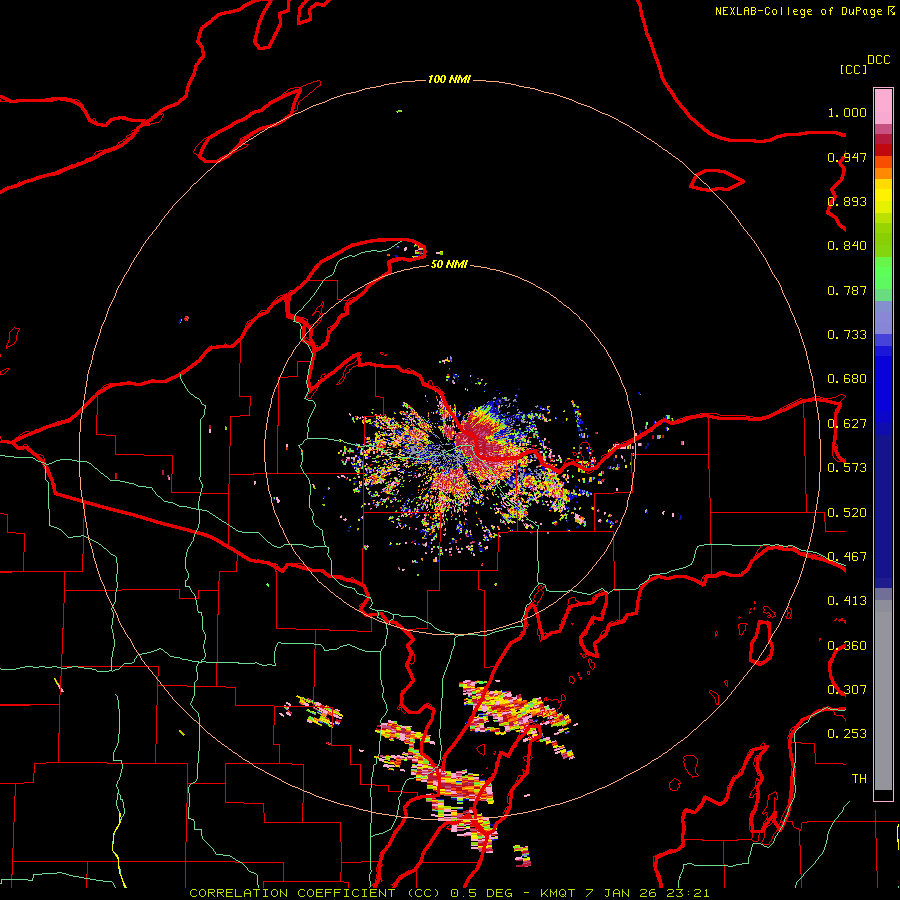Screen dimensions: 900x900
Task: Click the 0.947 color scale value
Action: point(847,157)
